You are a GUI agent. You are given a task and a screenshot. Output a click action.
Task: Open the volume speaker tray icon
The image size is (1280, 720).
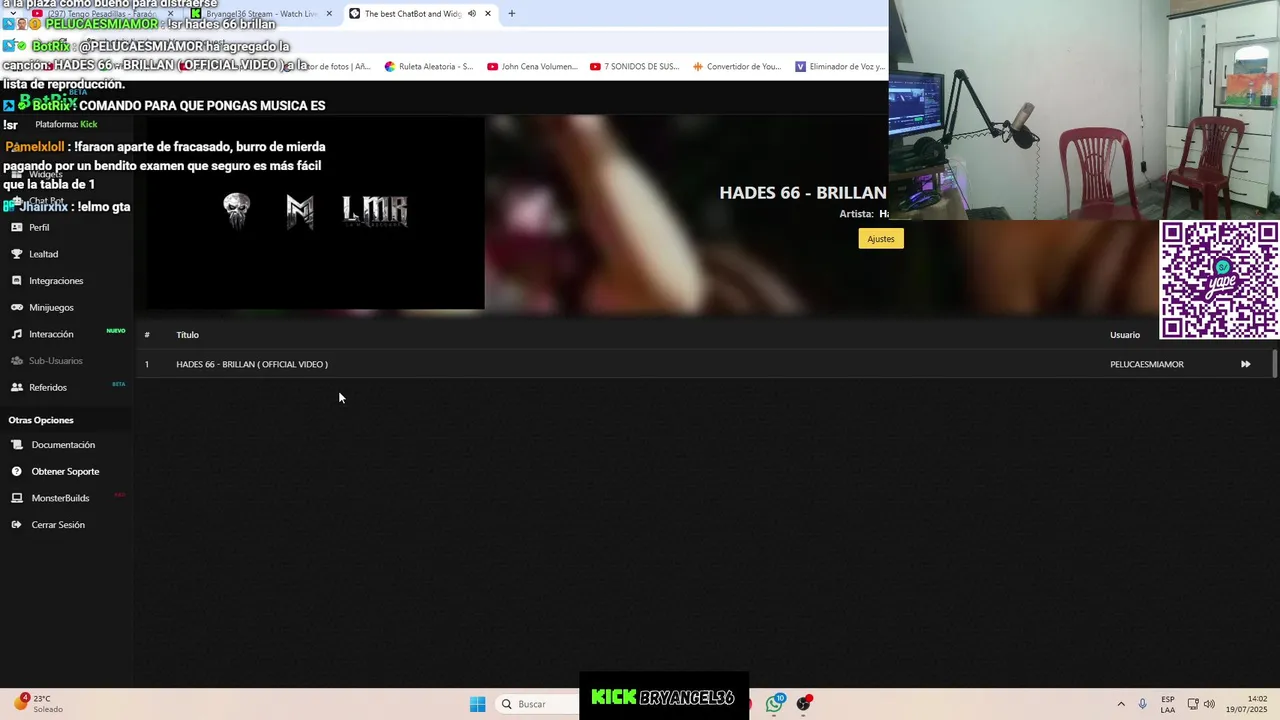pos(1209,704)
